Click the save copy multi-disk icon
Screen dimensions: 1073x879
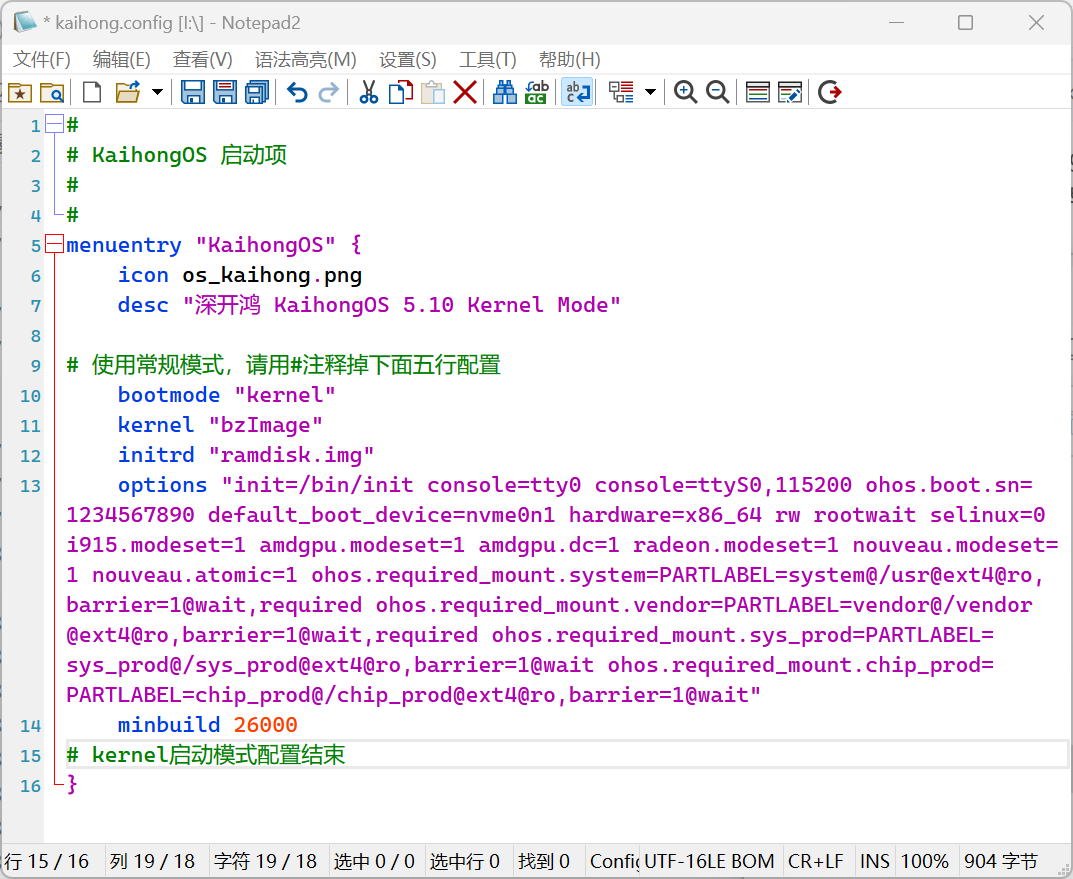click(257, 92)
